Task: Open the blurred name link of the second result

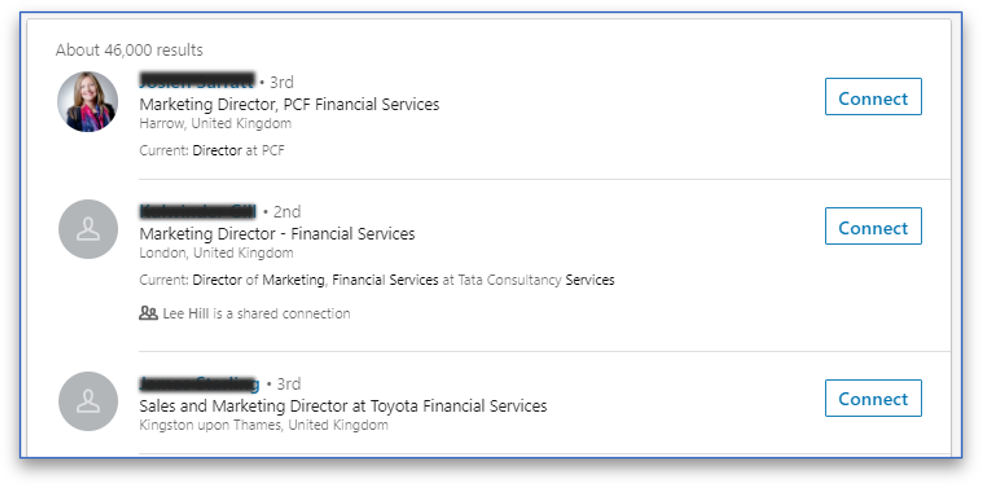Action: (198, 211)
